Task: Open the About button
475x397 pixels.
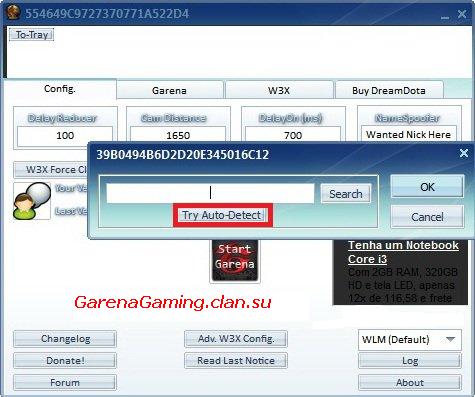Action: click(410, 382)
